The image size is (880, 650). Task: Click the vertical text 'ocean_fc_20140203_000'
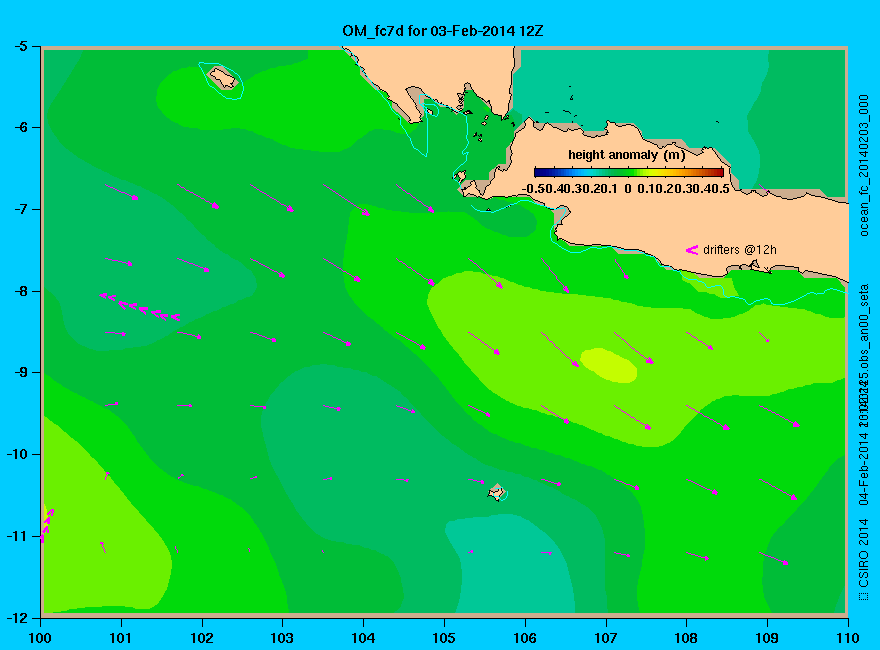tap(864, 166)
